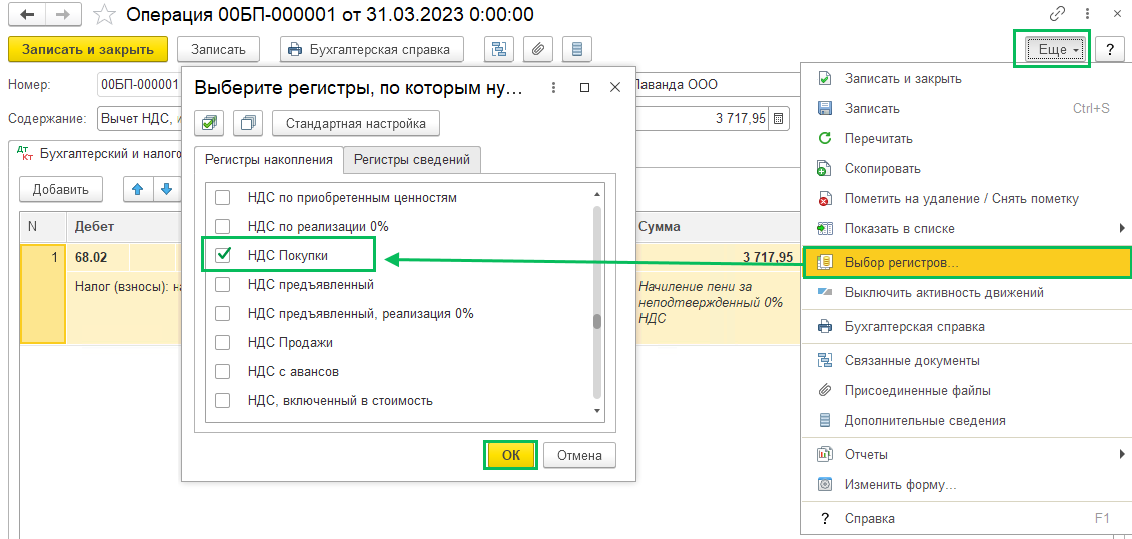
Task: Mark operation as favorite with star
Action: (x=103, y=15)
